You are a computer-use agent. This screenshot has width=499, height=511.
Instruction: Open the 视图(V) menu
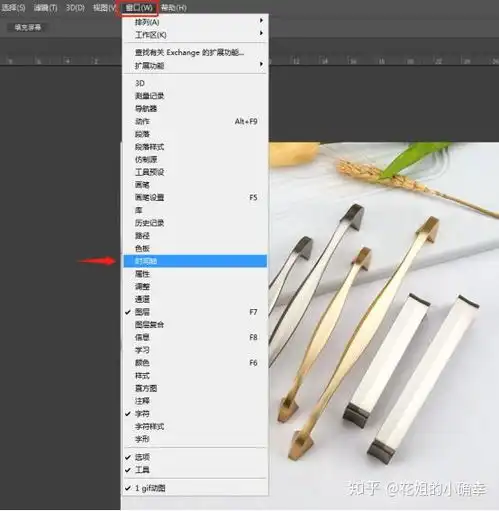[104, 8]
